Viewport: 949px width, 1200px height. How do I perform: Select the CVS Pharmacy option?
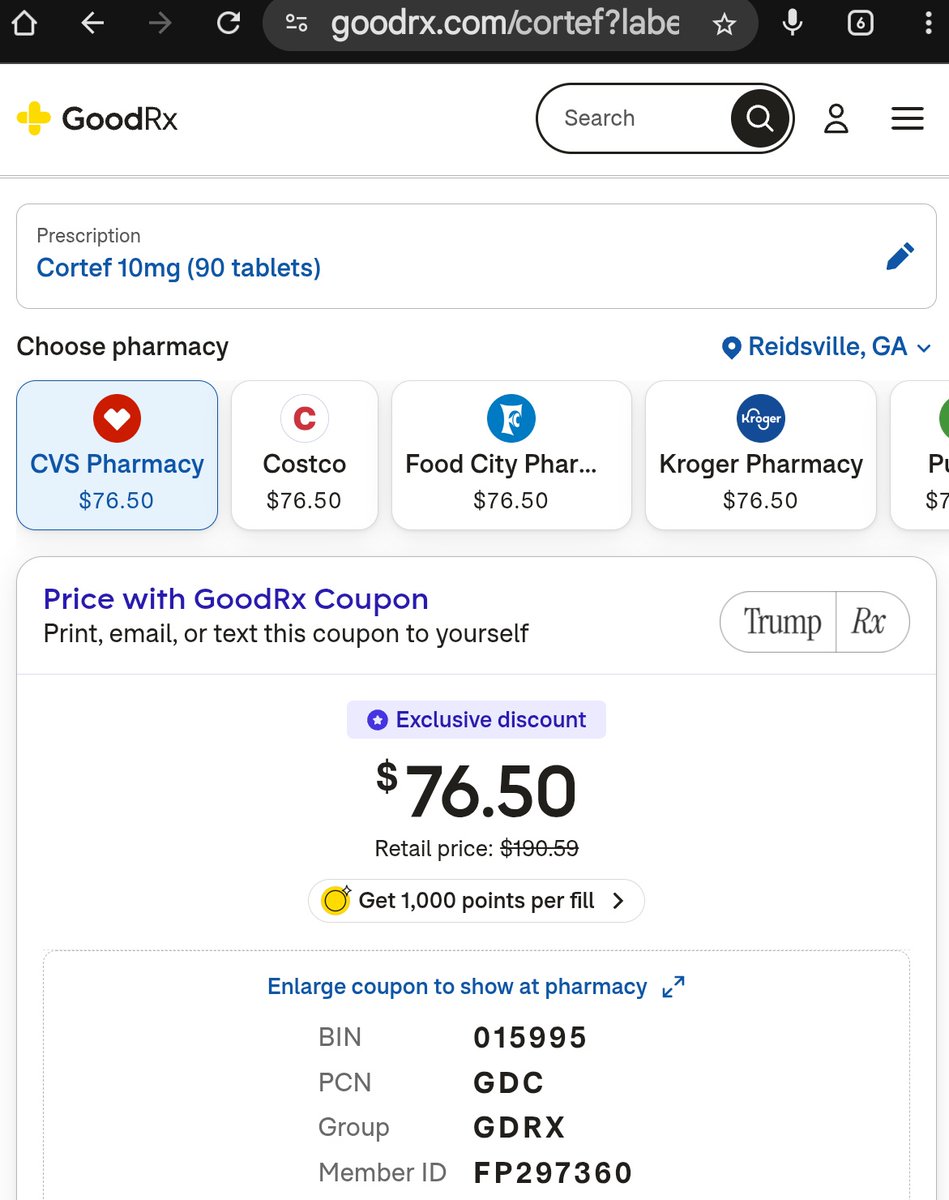point(117,455)
